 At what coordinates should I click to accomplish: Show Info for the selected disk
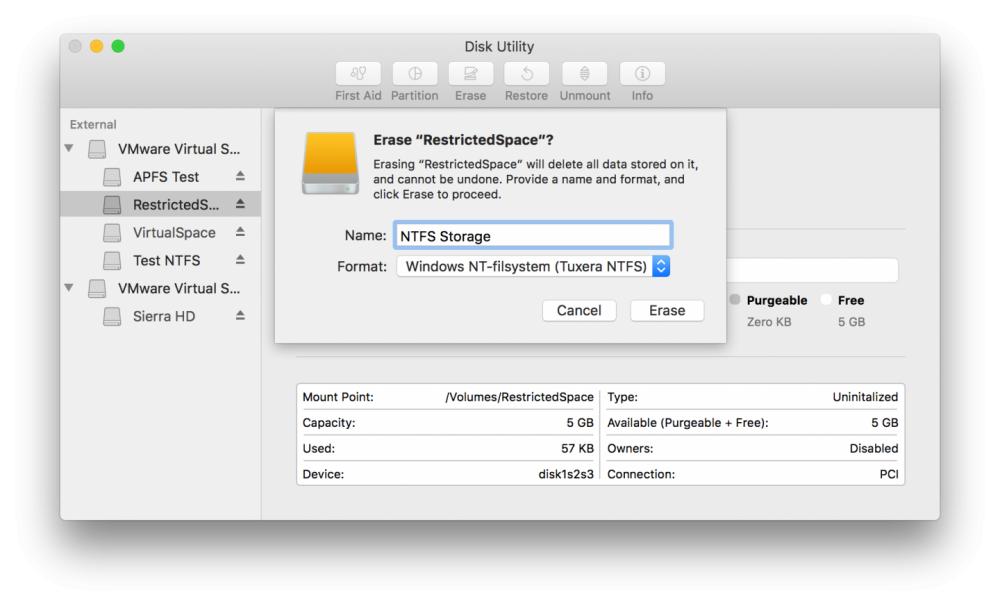641,79
